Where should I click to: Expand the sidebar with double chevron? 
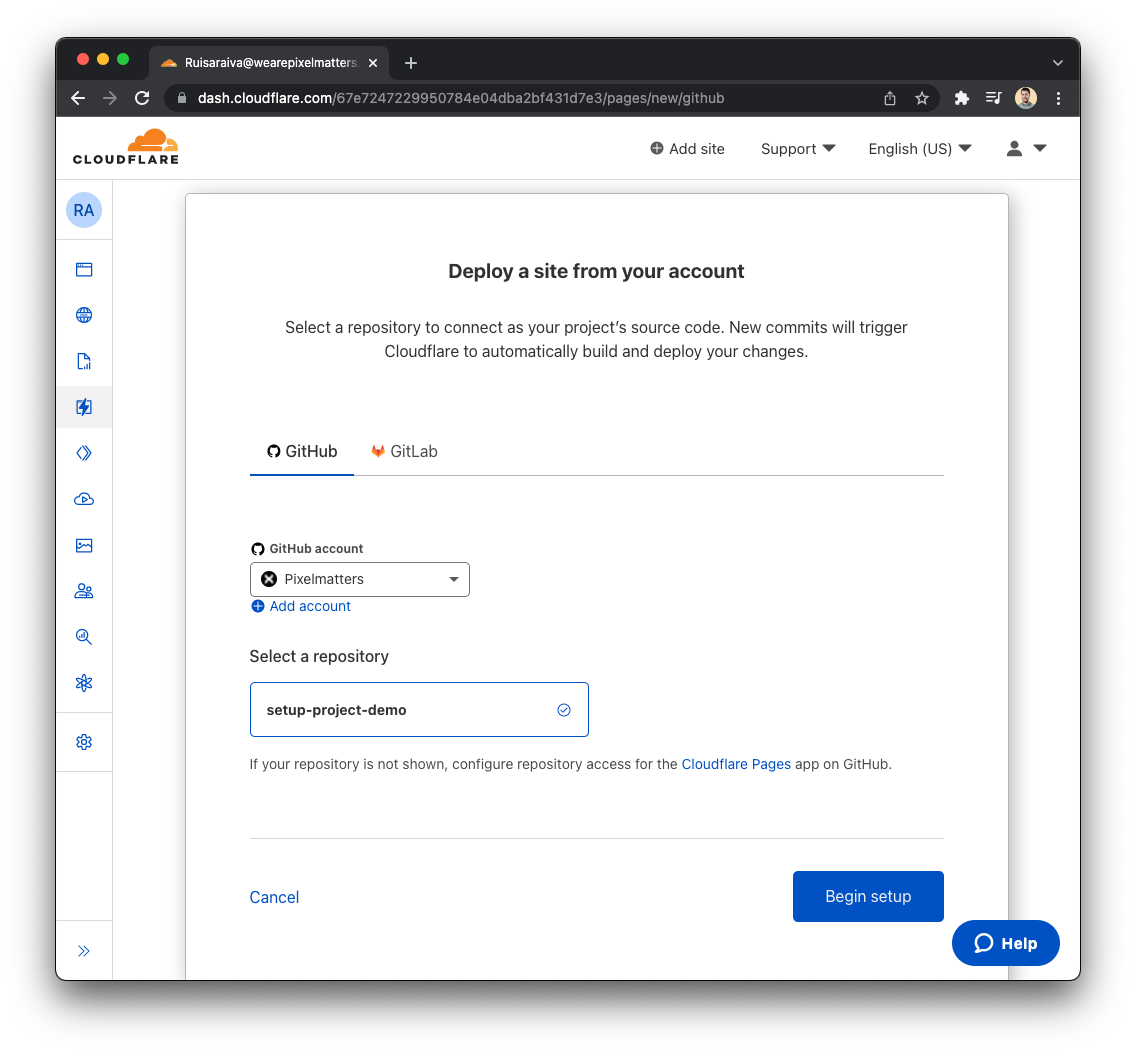tap(84, 951)
